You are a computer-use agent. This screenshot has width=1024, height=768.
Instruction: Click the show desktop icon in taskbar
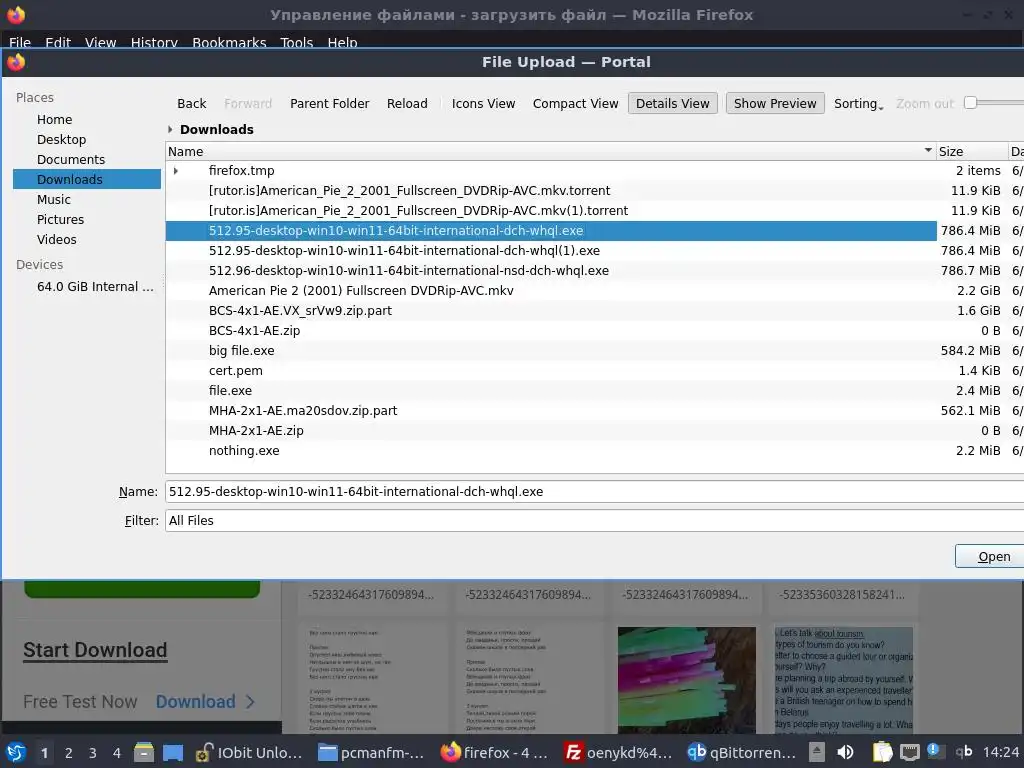[x=172, y=752]
